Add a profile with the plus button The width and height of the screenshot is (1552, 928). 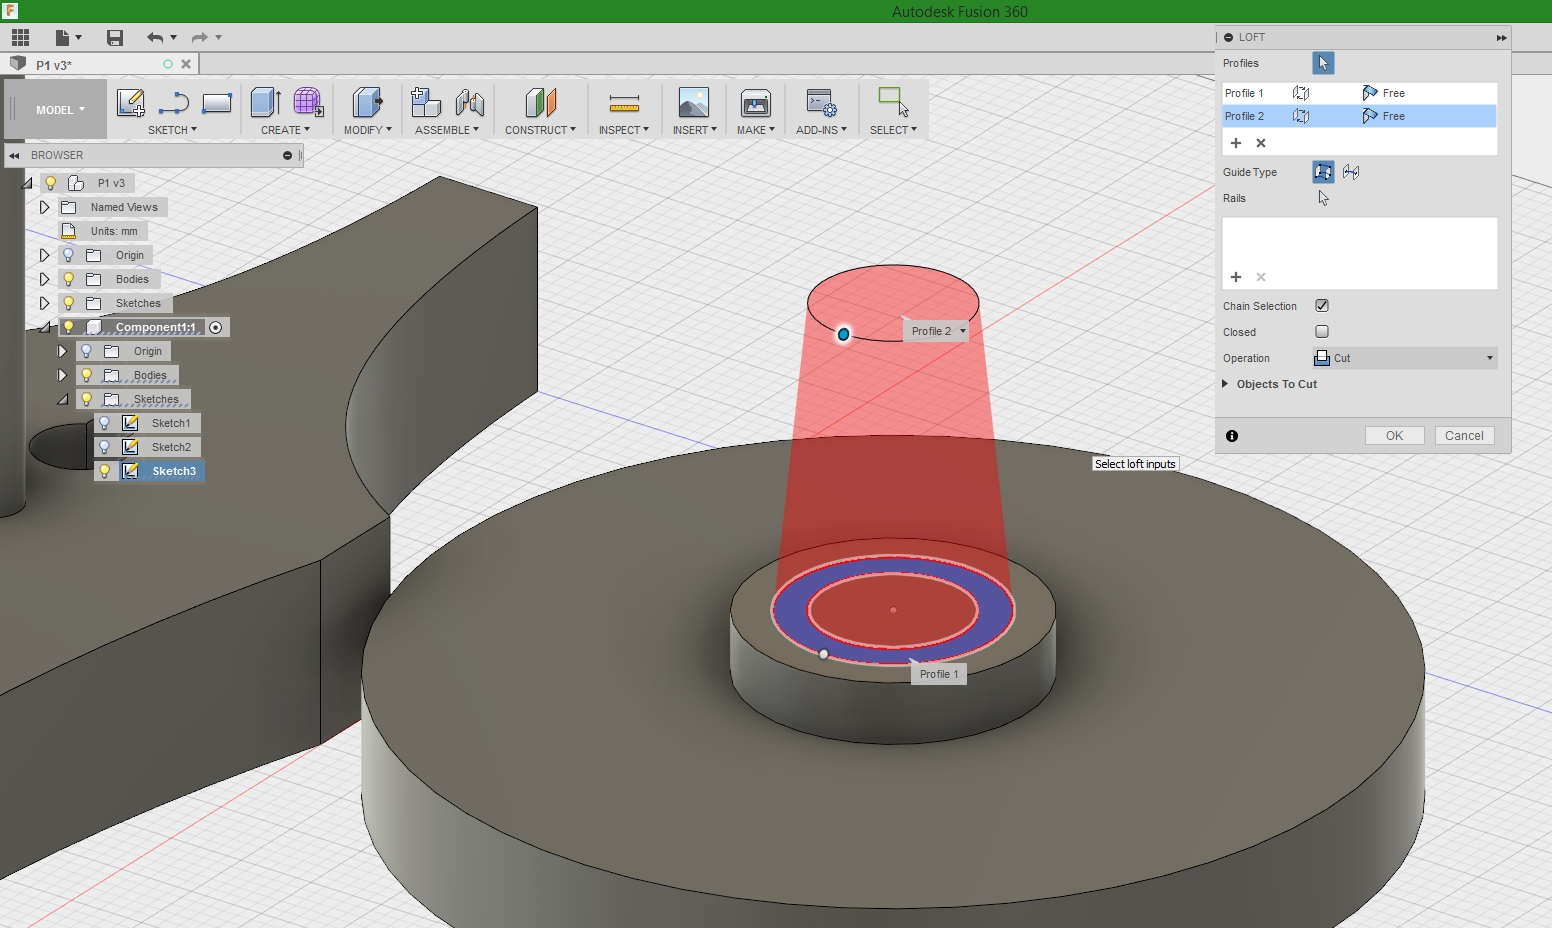[1236, 143]
